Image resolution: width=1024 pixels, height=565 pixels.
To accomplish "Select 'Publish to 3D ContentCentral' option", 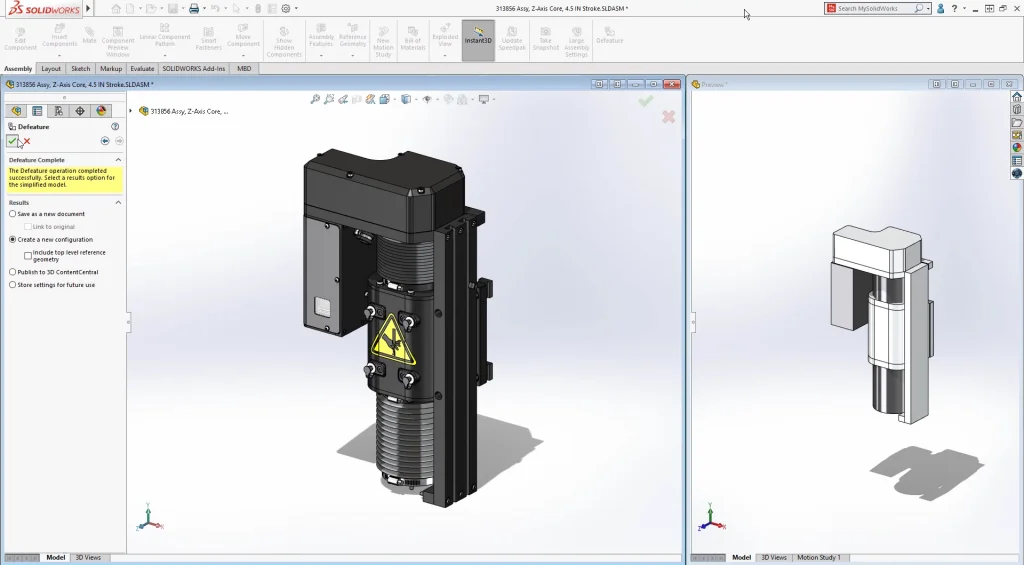I will pyautogui.click(x=13, y=272).
